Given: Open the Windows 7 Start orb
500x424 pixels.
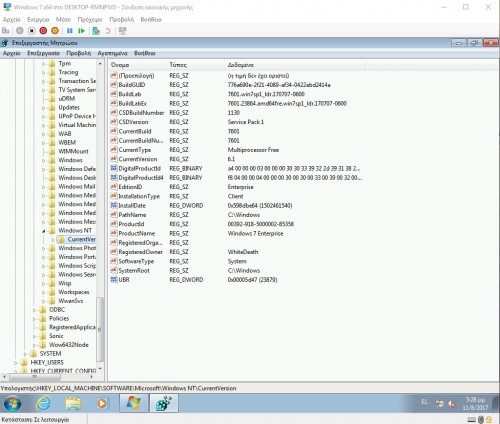Looking at the screenshot, I should (x=13, y=403).
